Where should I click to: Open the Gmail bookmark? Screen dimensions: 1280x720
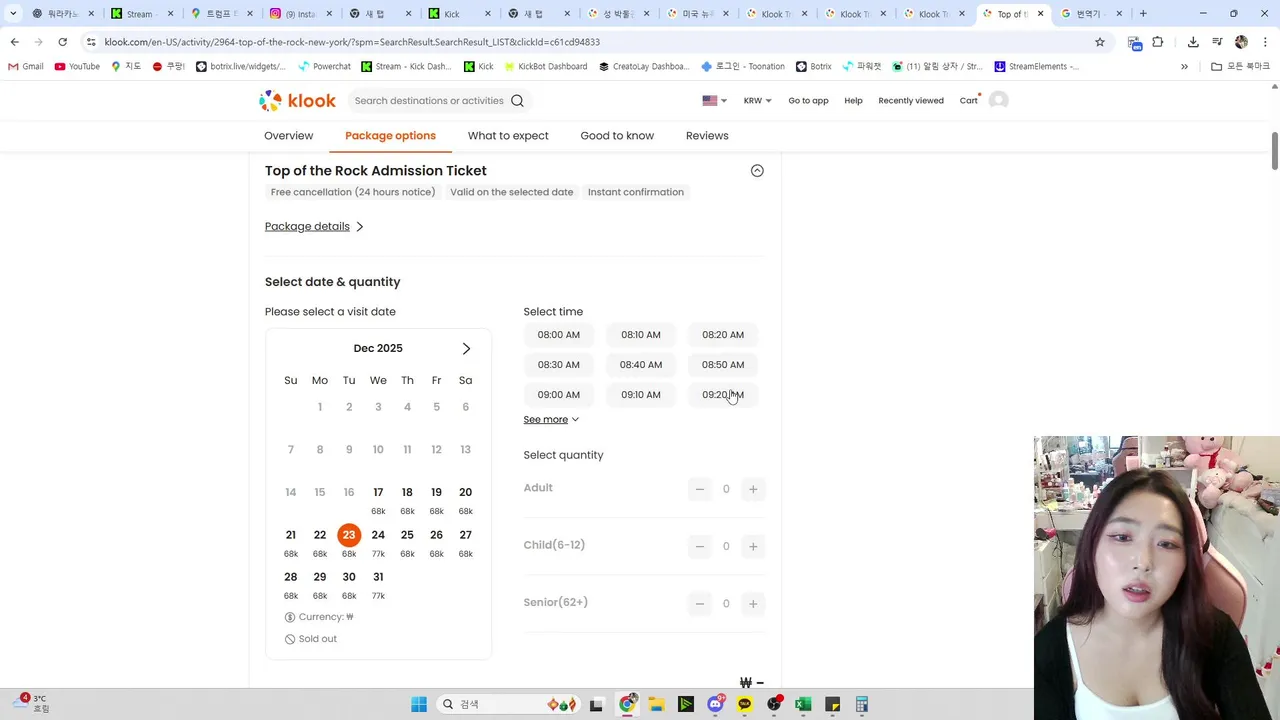26,66
